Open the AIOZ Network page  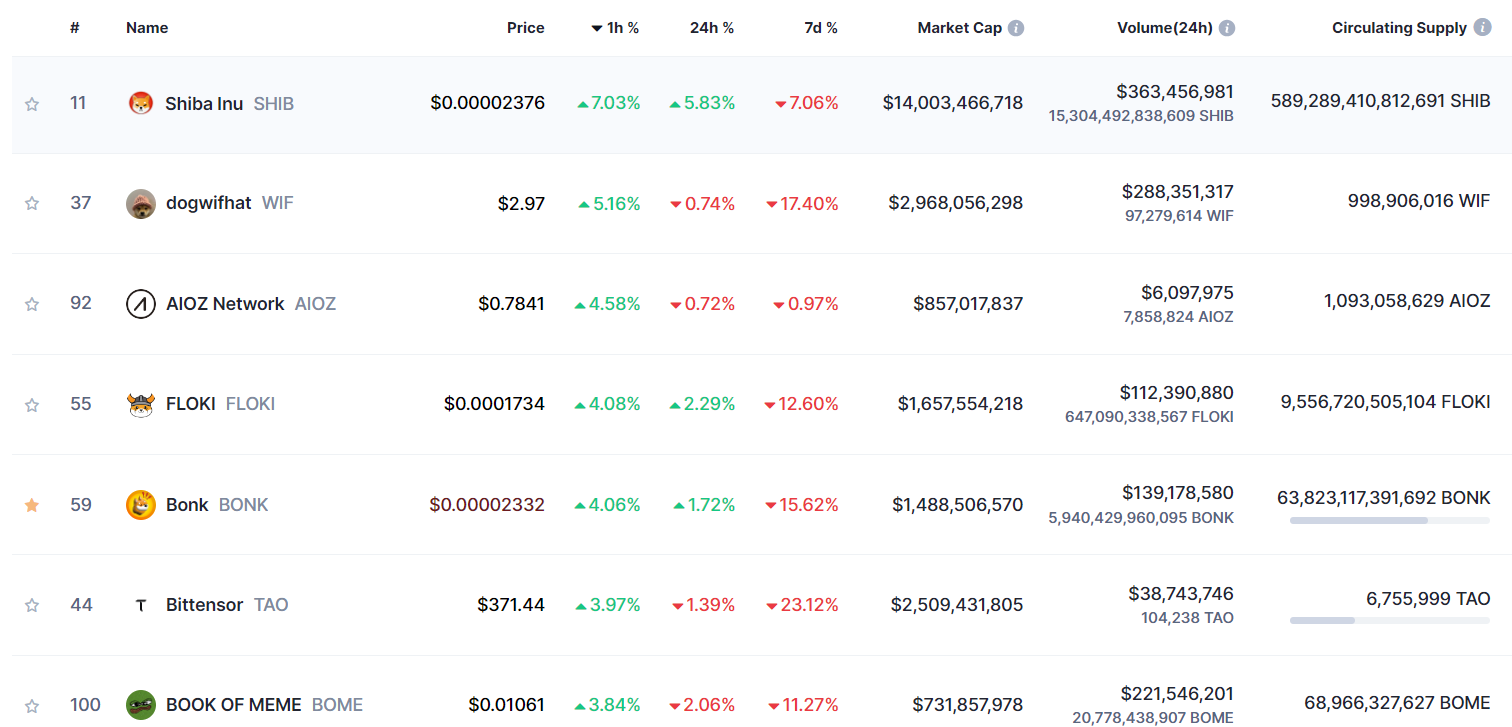pos(251,303)
